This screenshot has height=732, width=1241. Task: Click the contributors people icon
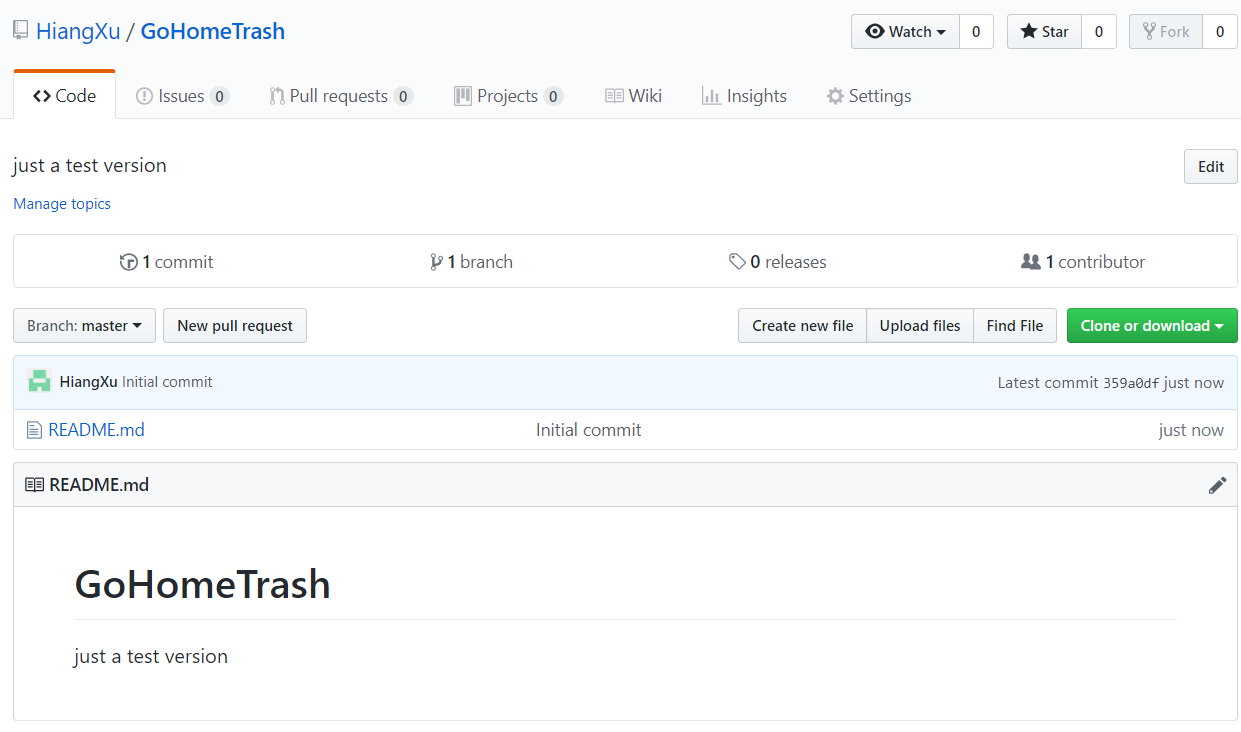1030,262
